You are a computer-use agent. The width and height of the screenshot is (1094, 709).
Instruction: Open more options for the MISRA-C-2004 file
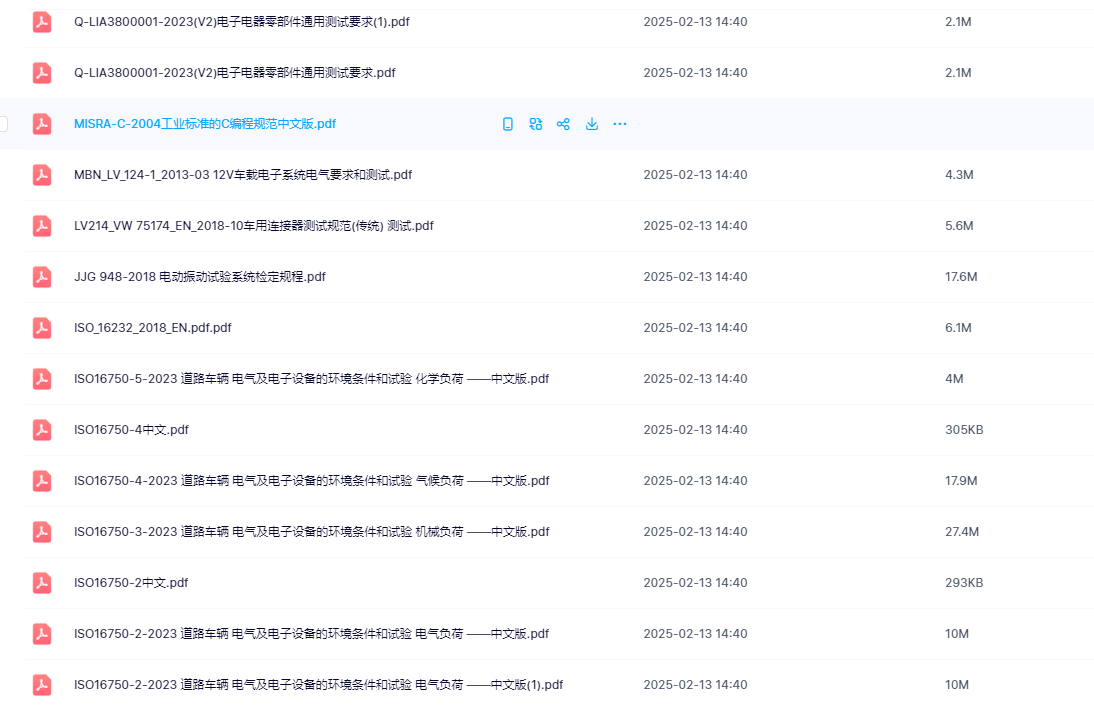(x=620, y=124)
